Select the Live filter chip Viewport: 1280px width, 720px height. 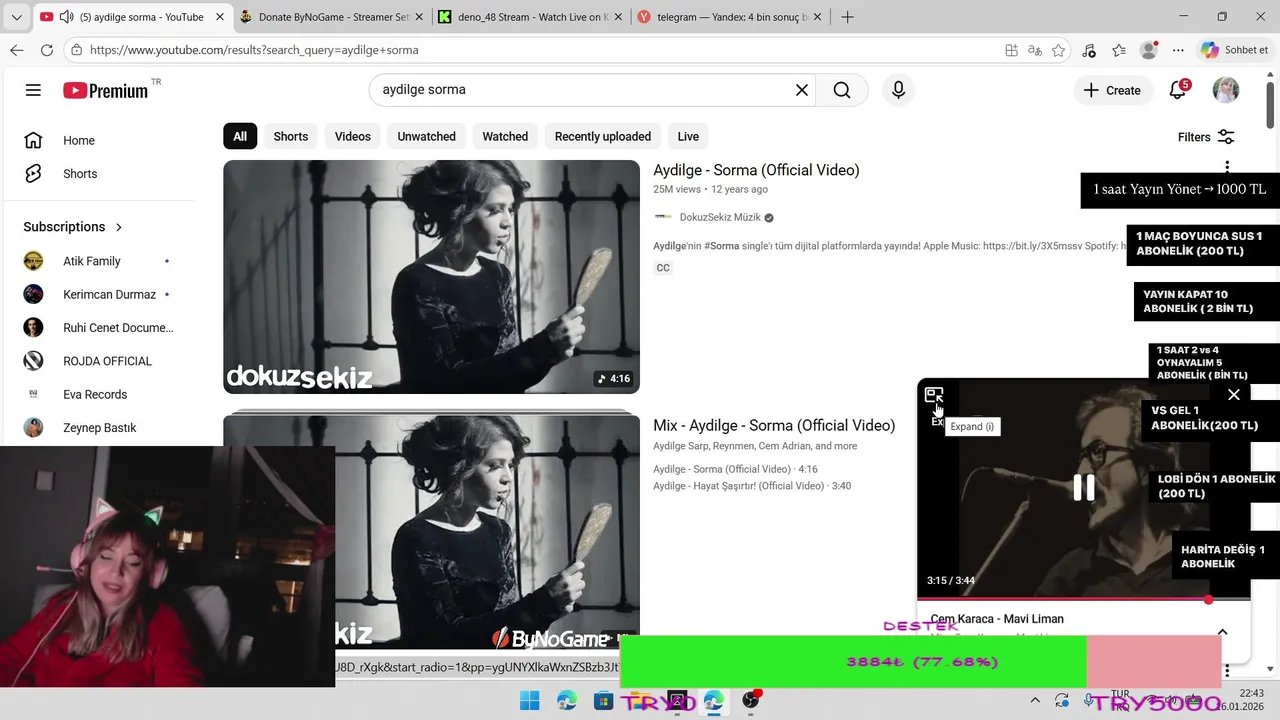click(x=688, y=137)
